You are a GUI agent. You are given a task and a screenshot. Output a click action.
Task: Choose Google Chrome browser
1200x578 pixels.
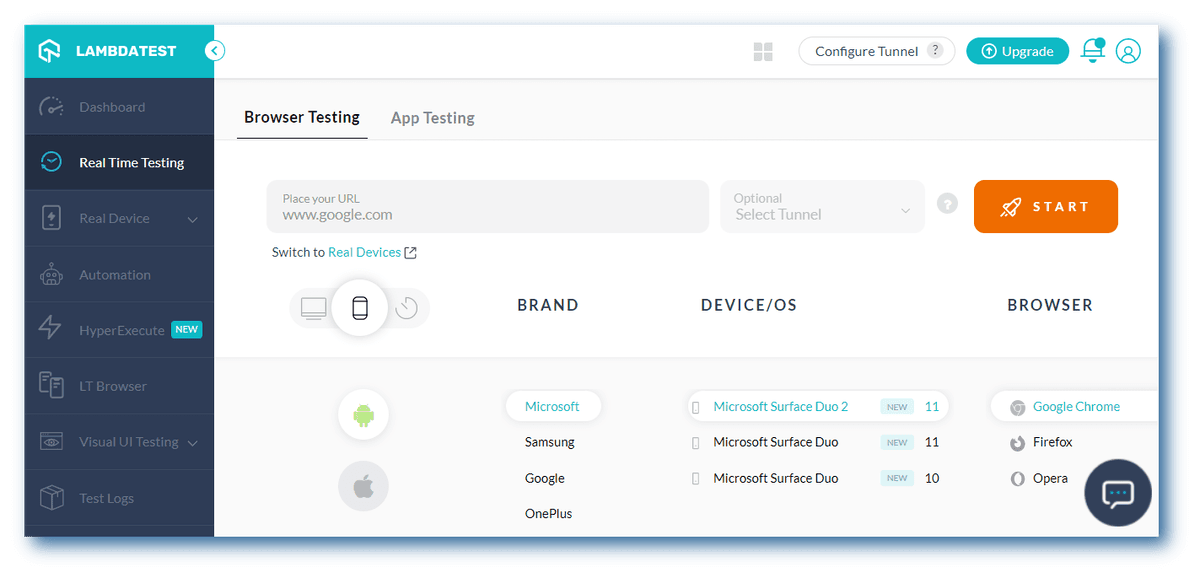(1075, 407)
